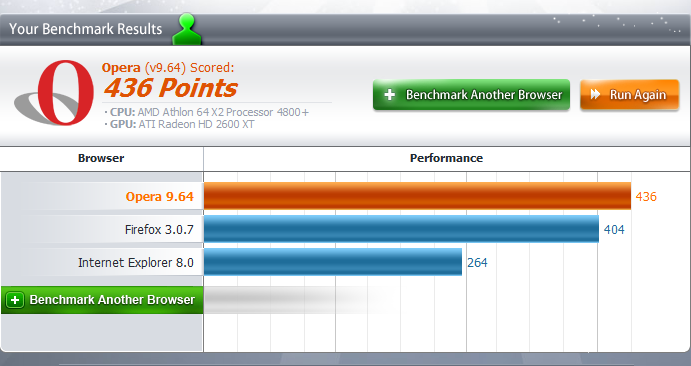Click the Firefox 3.0.7 row label
The image size is (691, 366).
coord(159,229)
